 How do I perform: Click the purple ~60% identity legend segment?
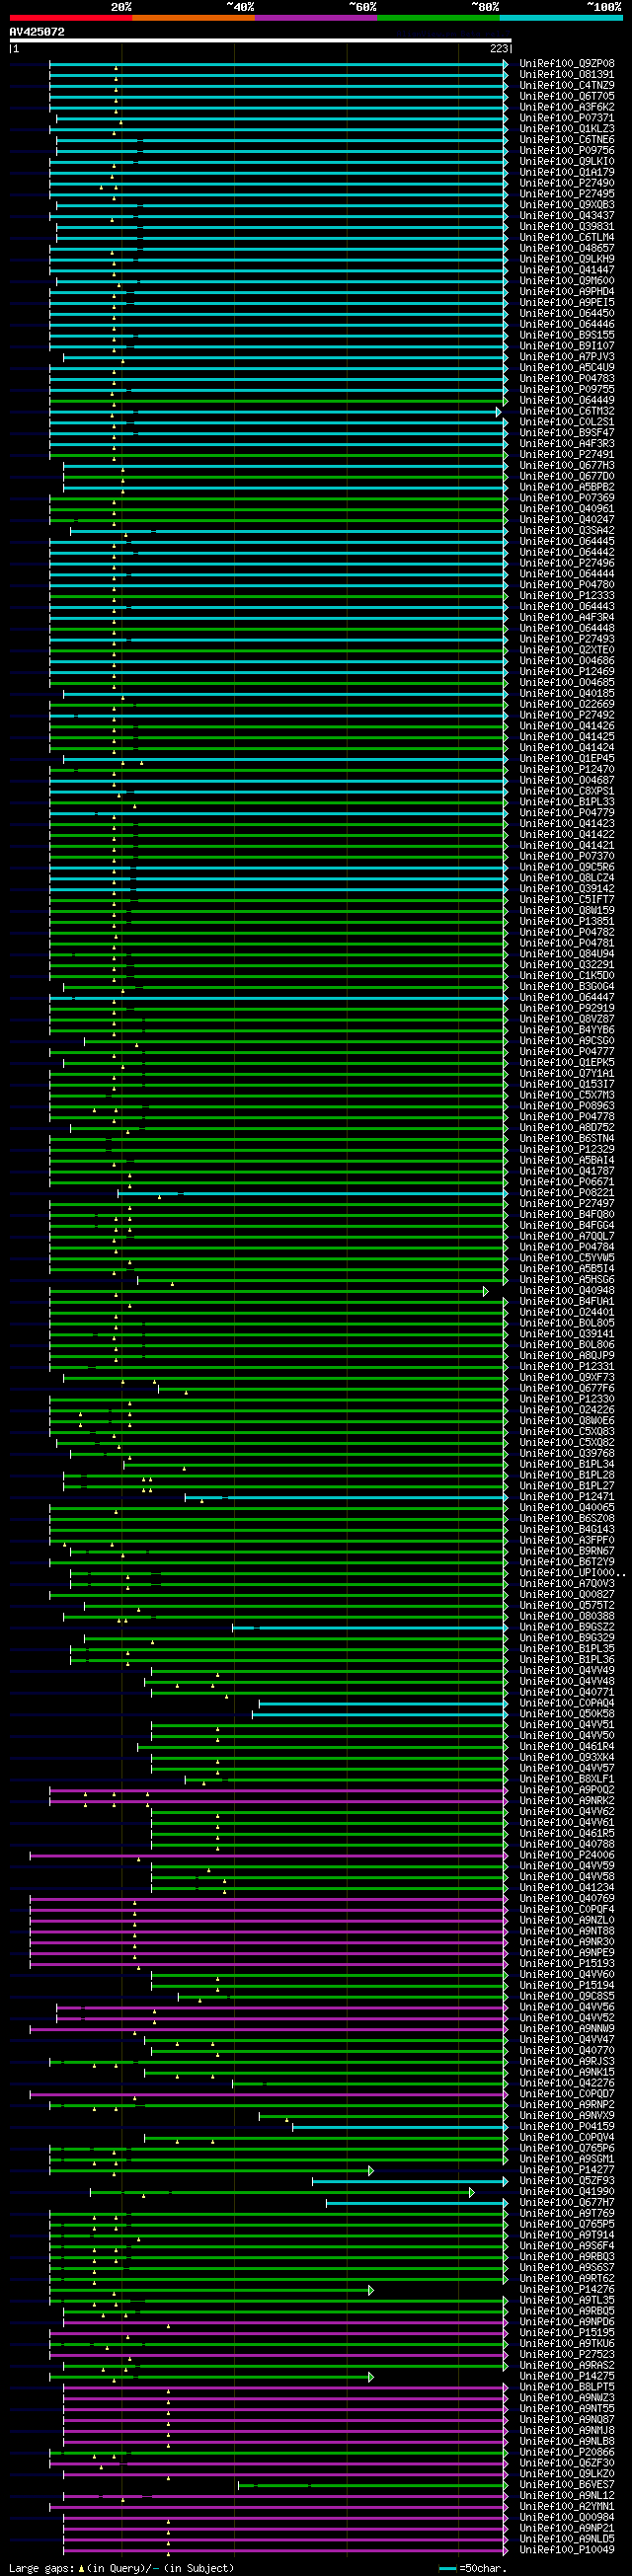point(316,18)
